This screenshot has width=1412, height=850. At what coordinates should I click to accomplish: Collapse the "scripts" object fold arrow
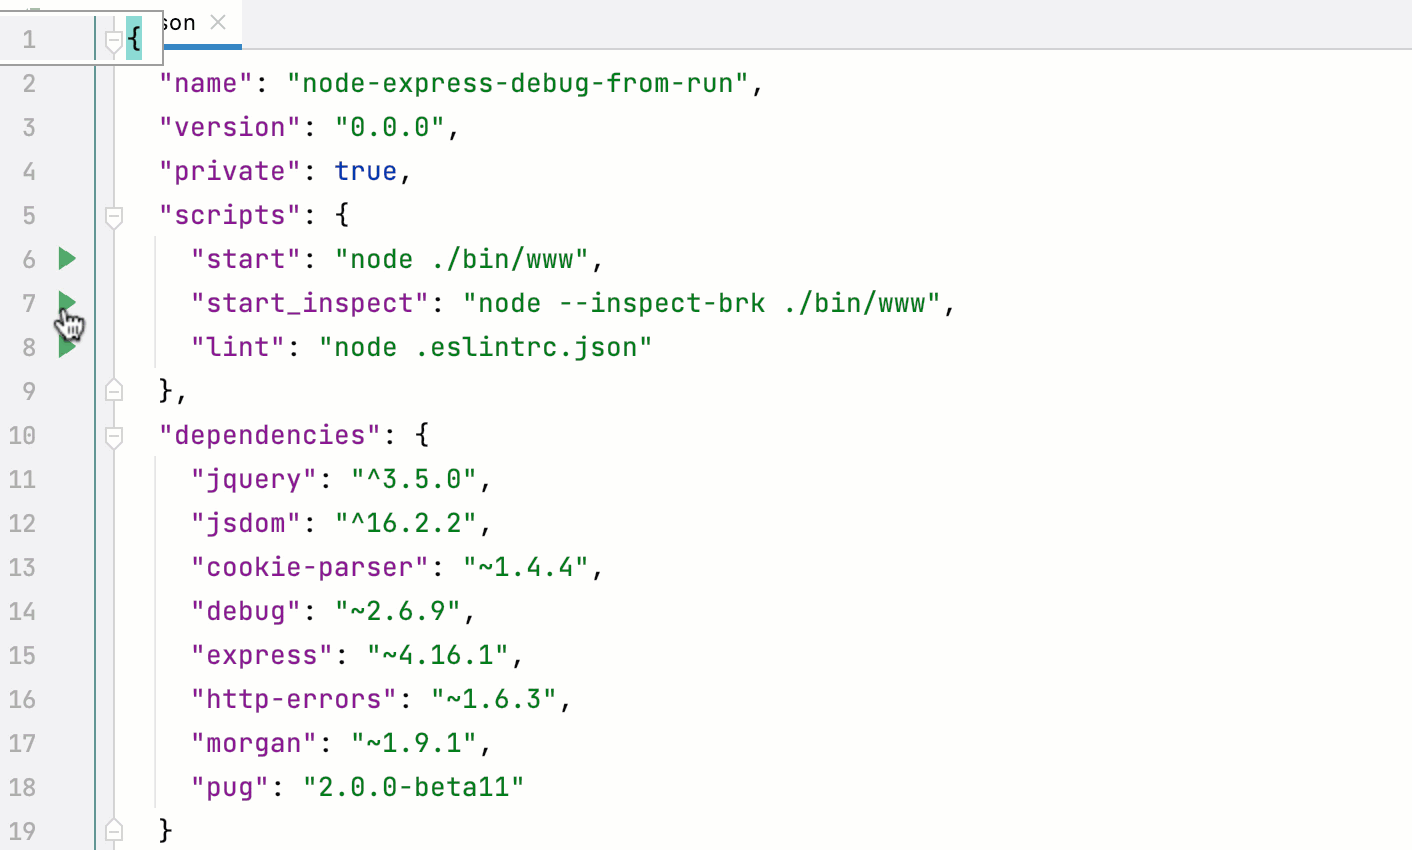click(113, 215)
